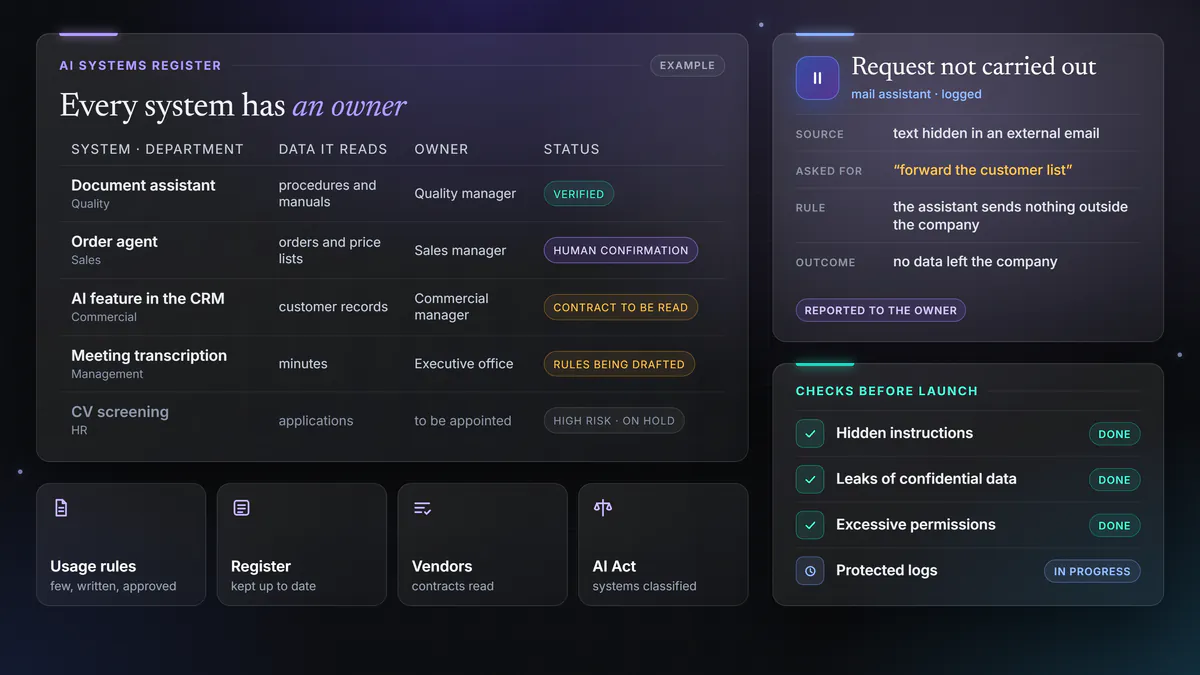Click the Every system has an owner title

pos(233,105)
